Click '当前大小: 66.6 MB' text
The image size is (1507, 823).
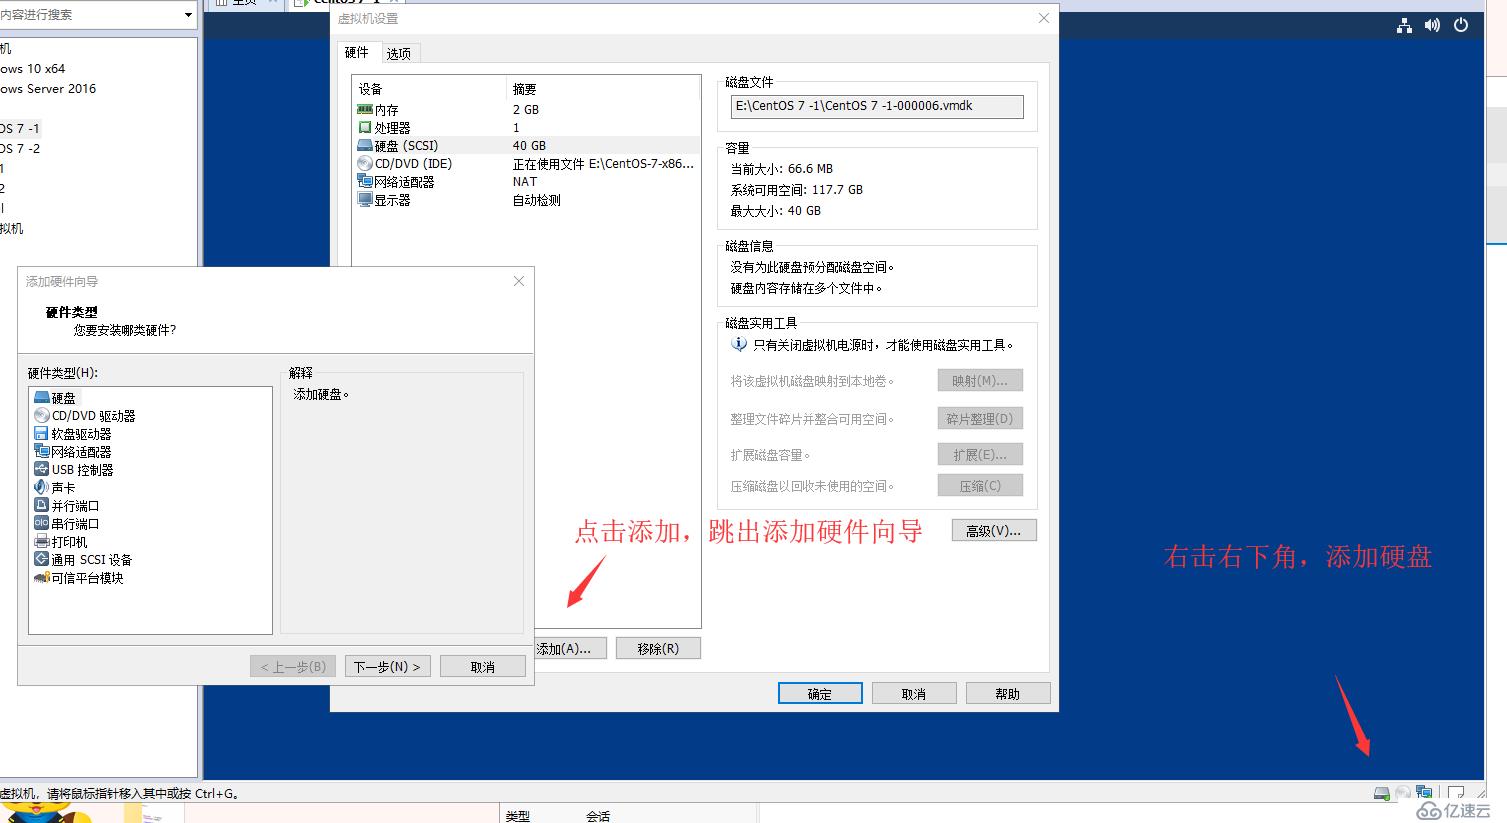pyautogui.click(x=781, y=169)
